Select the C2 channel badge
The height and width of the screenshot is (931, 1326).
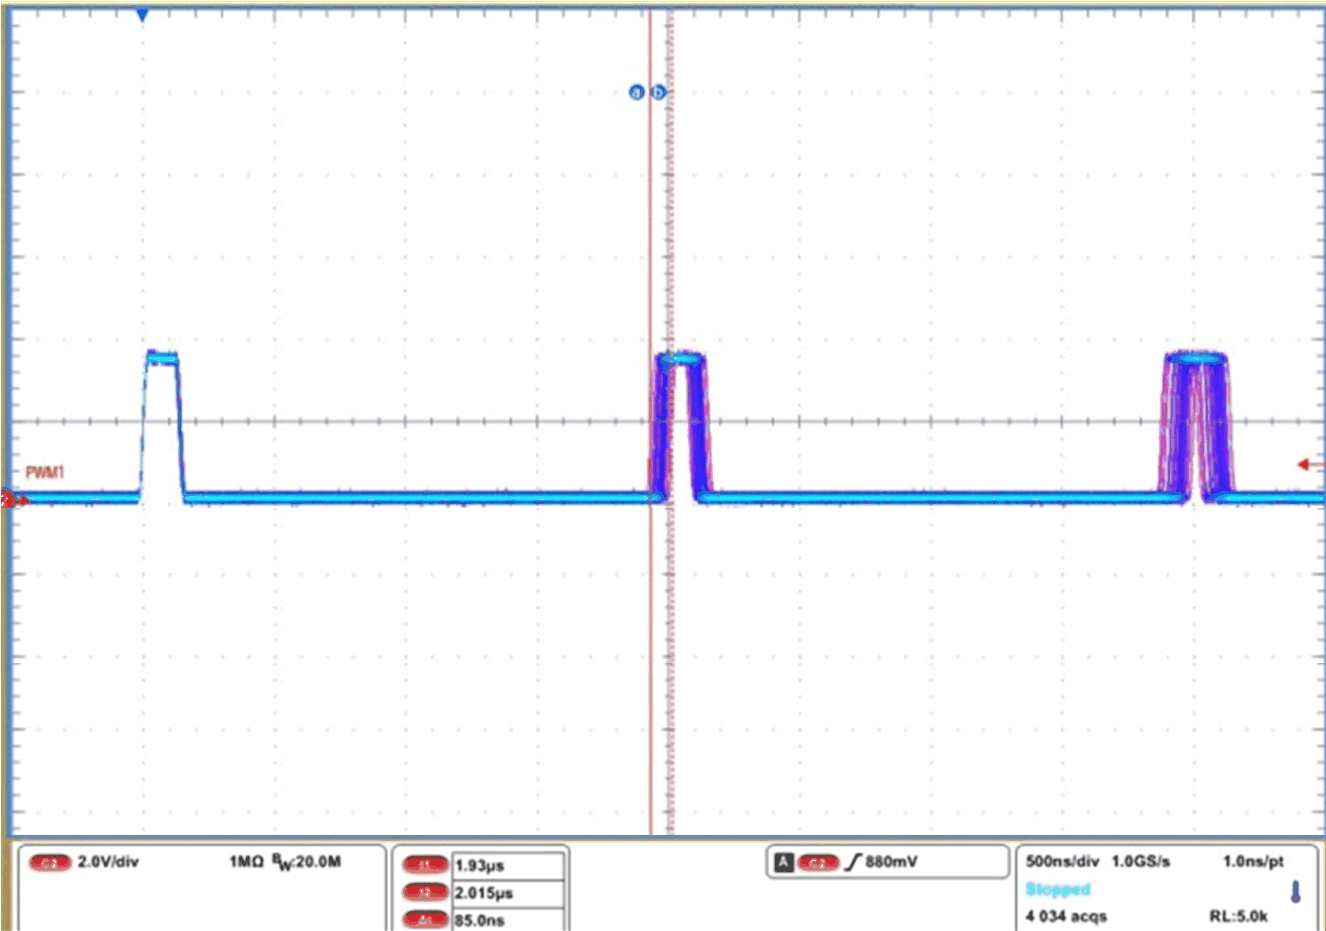(52, 862)
